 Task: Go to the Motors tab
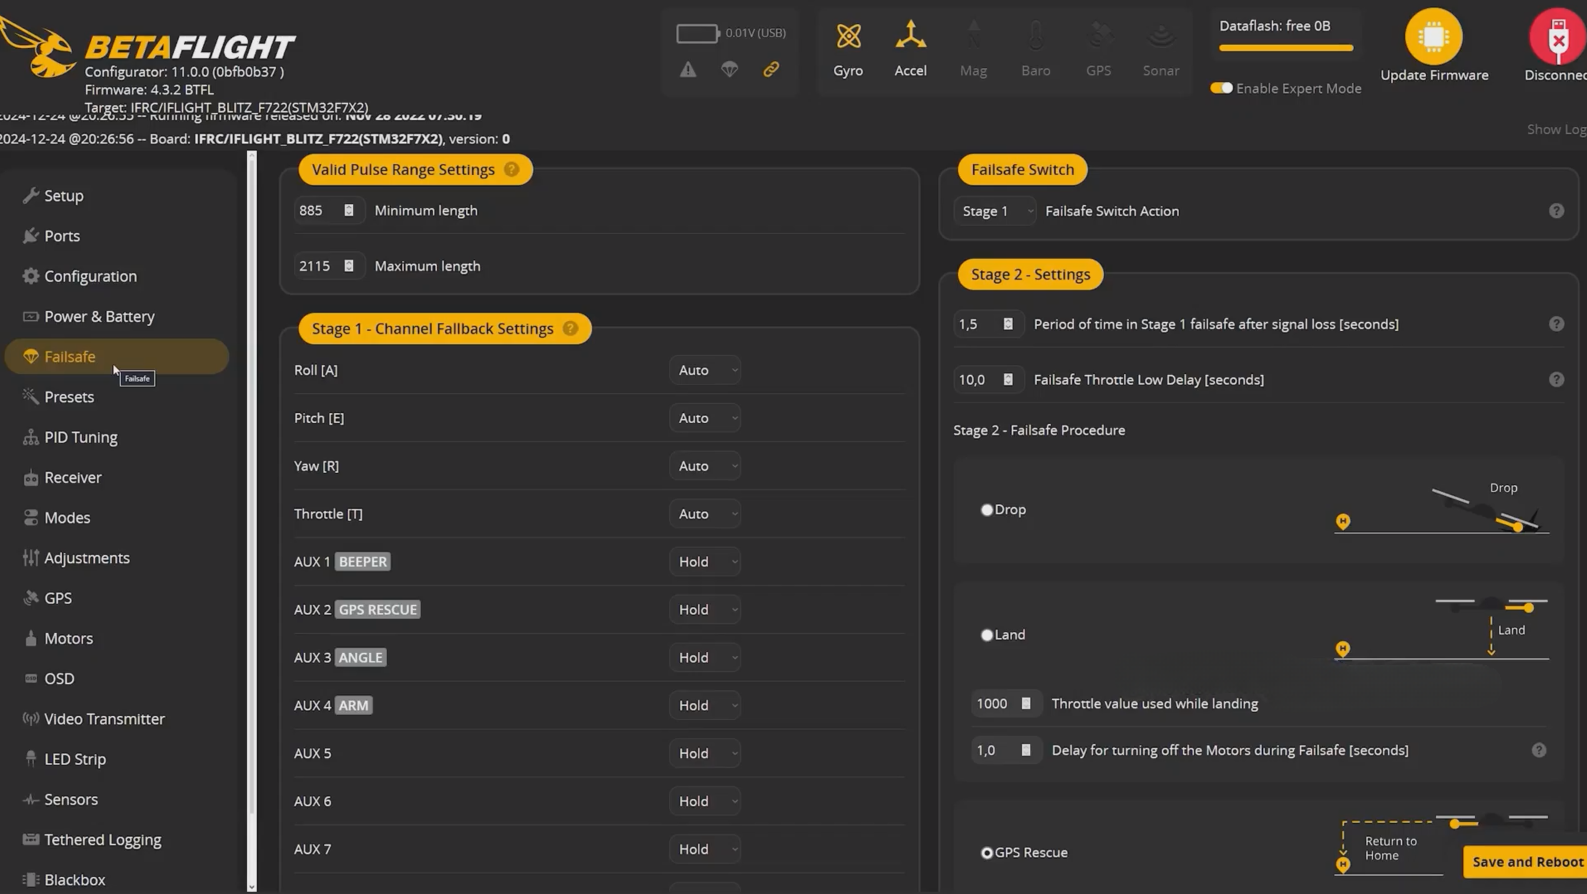click(68, 638)
